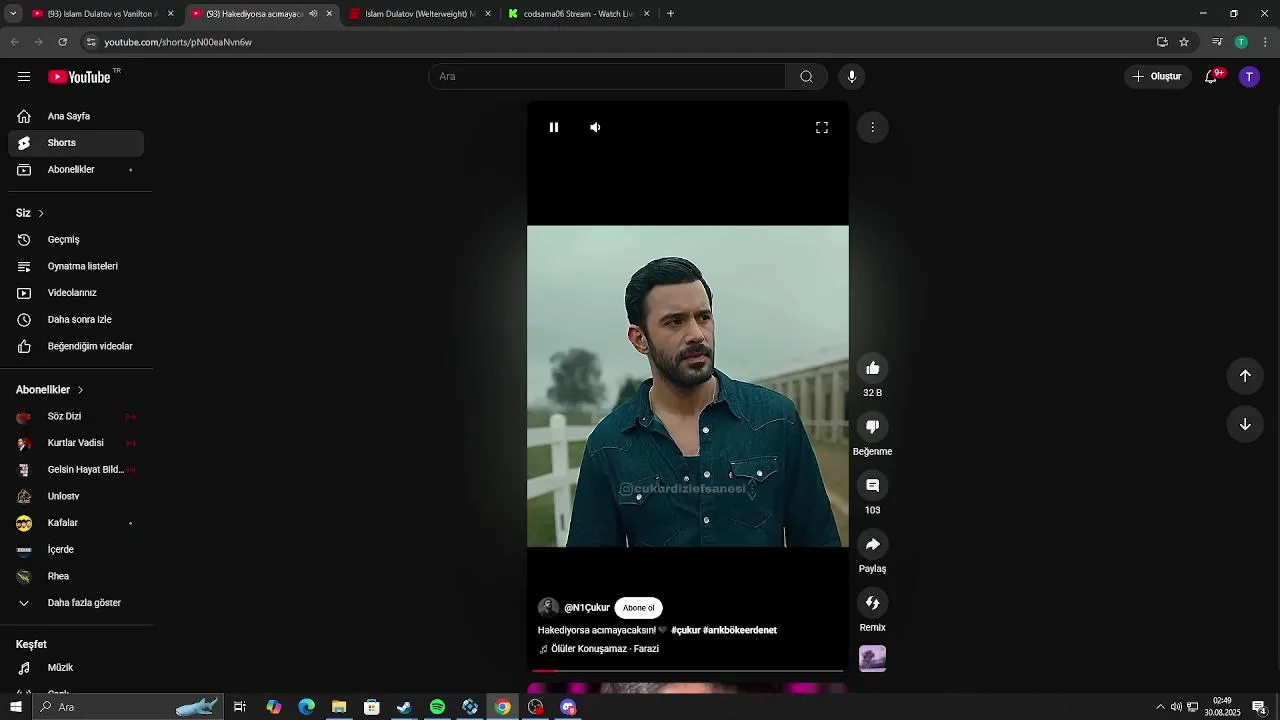Open the three-dot more options menu beside video
Screen dimensions: 1280x720
(873, 127)
